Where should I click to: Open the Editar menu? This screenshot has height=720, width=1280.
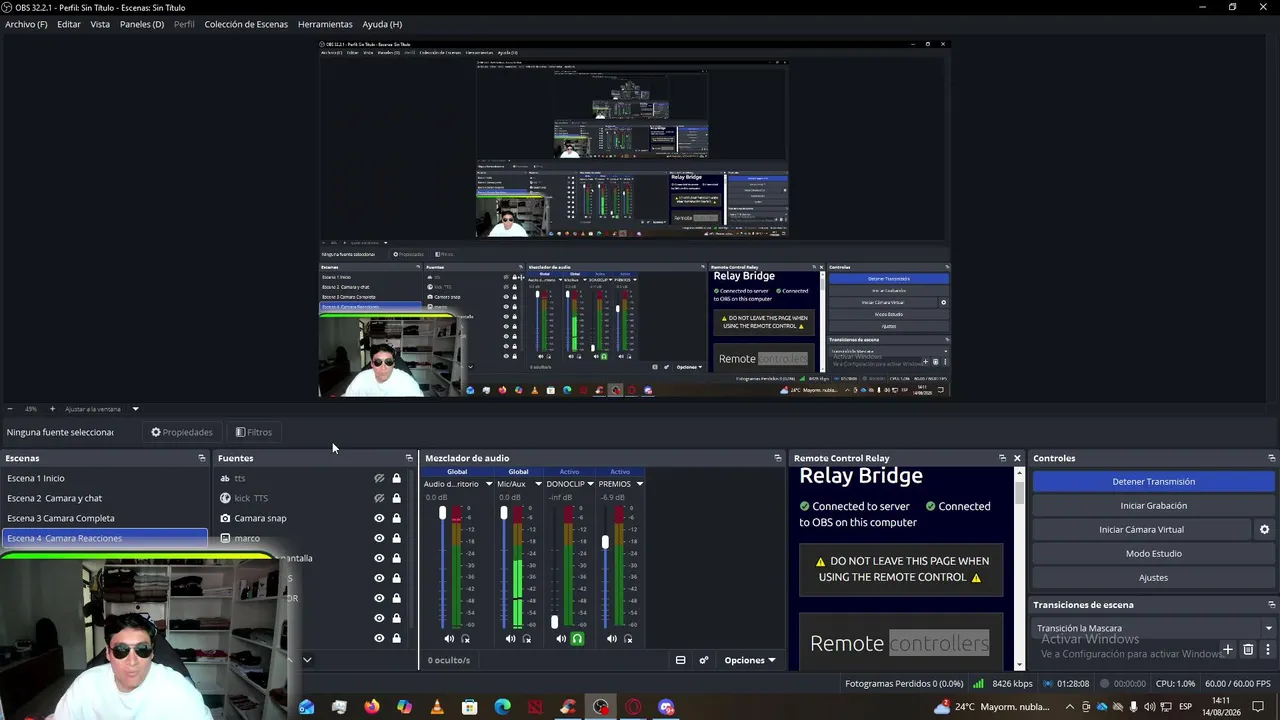click(x=69, y=24)
